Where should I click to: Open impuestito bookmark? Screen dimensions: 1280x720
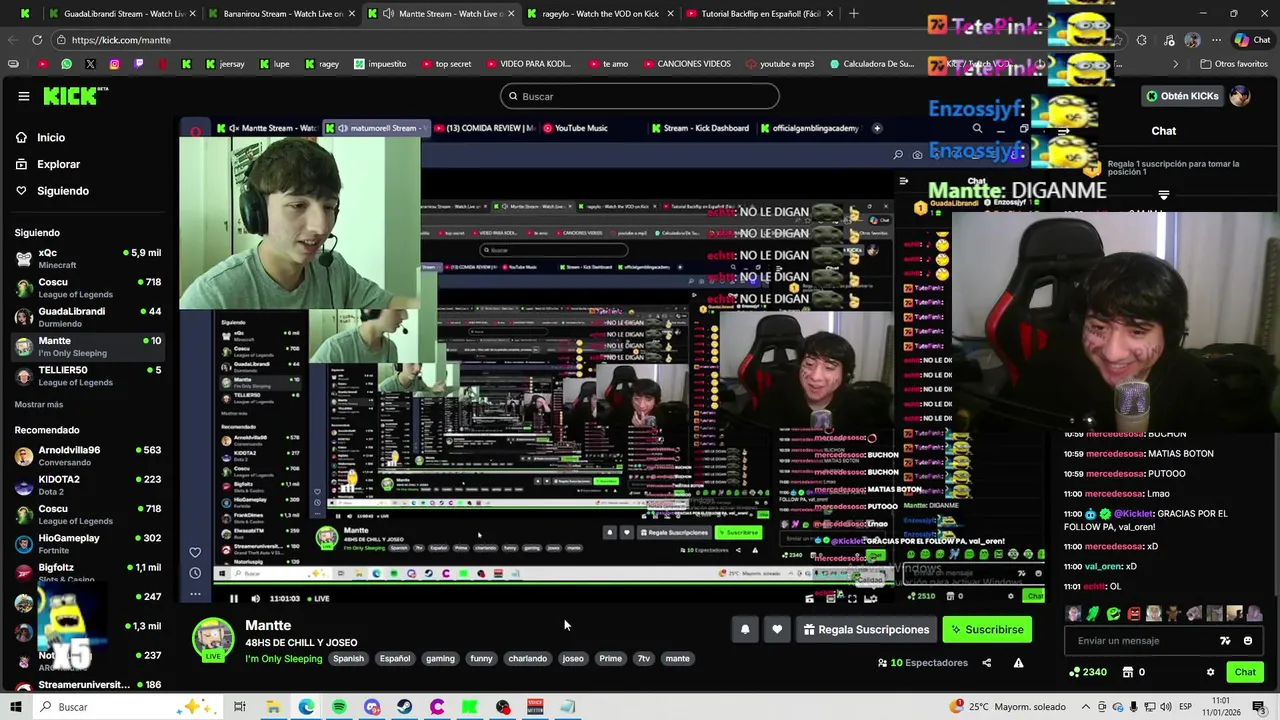(380, 64)
